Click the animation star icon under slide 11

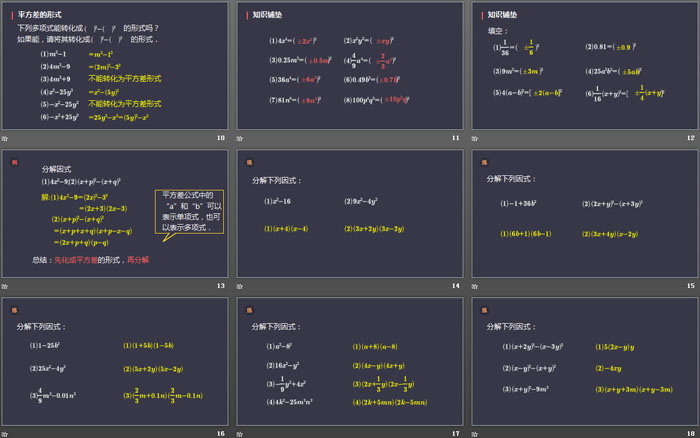(x=240, y=138)
